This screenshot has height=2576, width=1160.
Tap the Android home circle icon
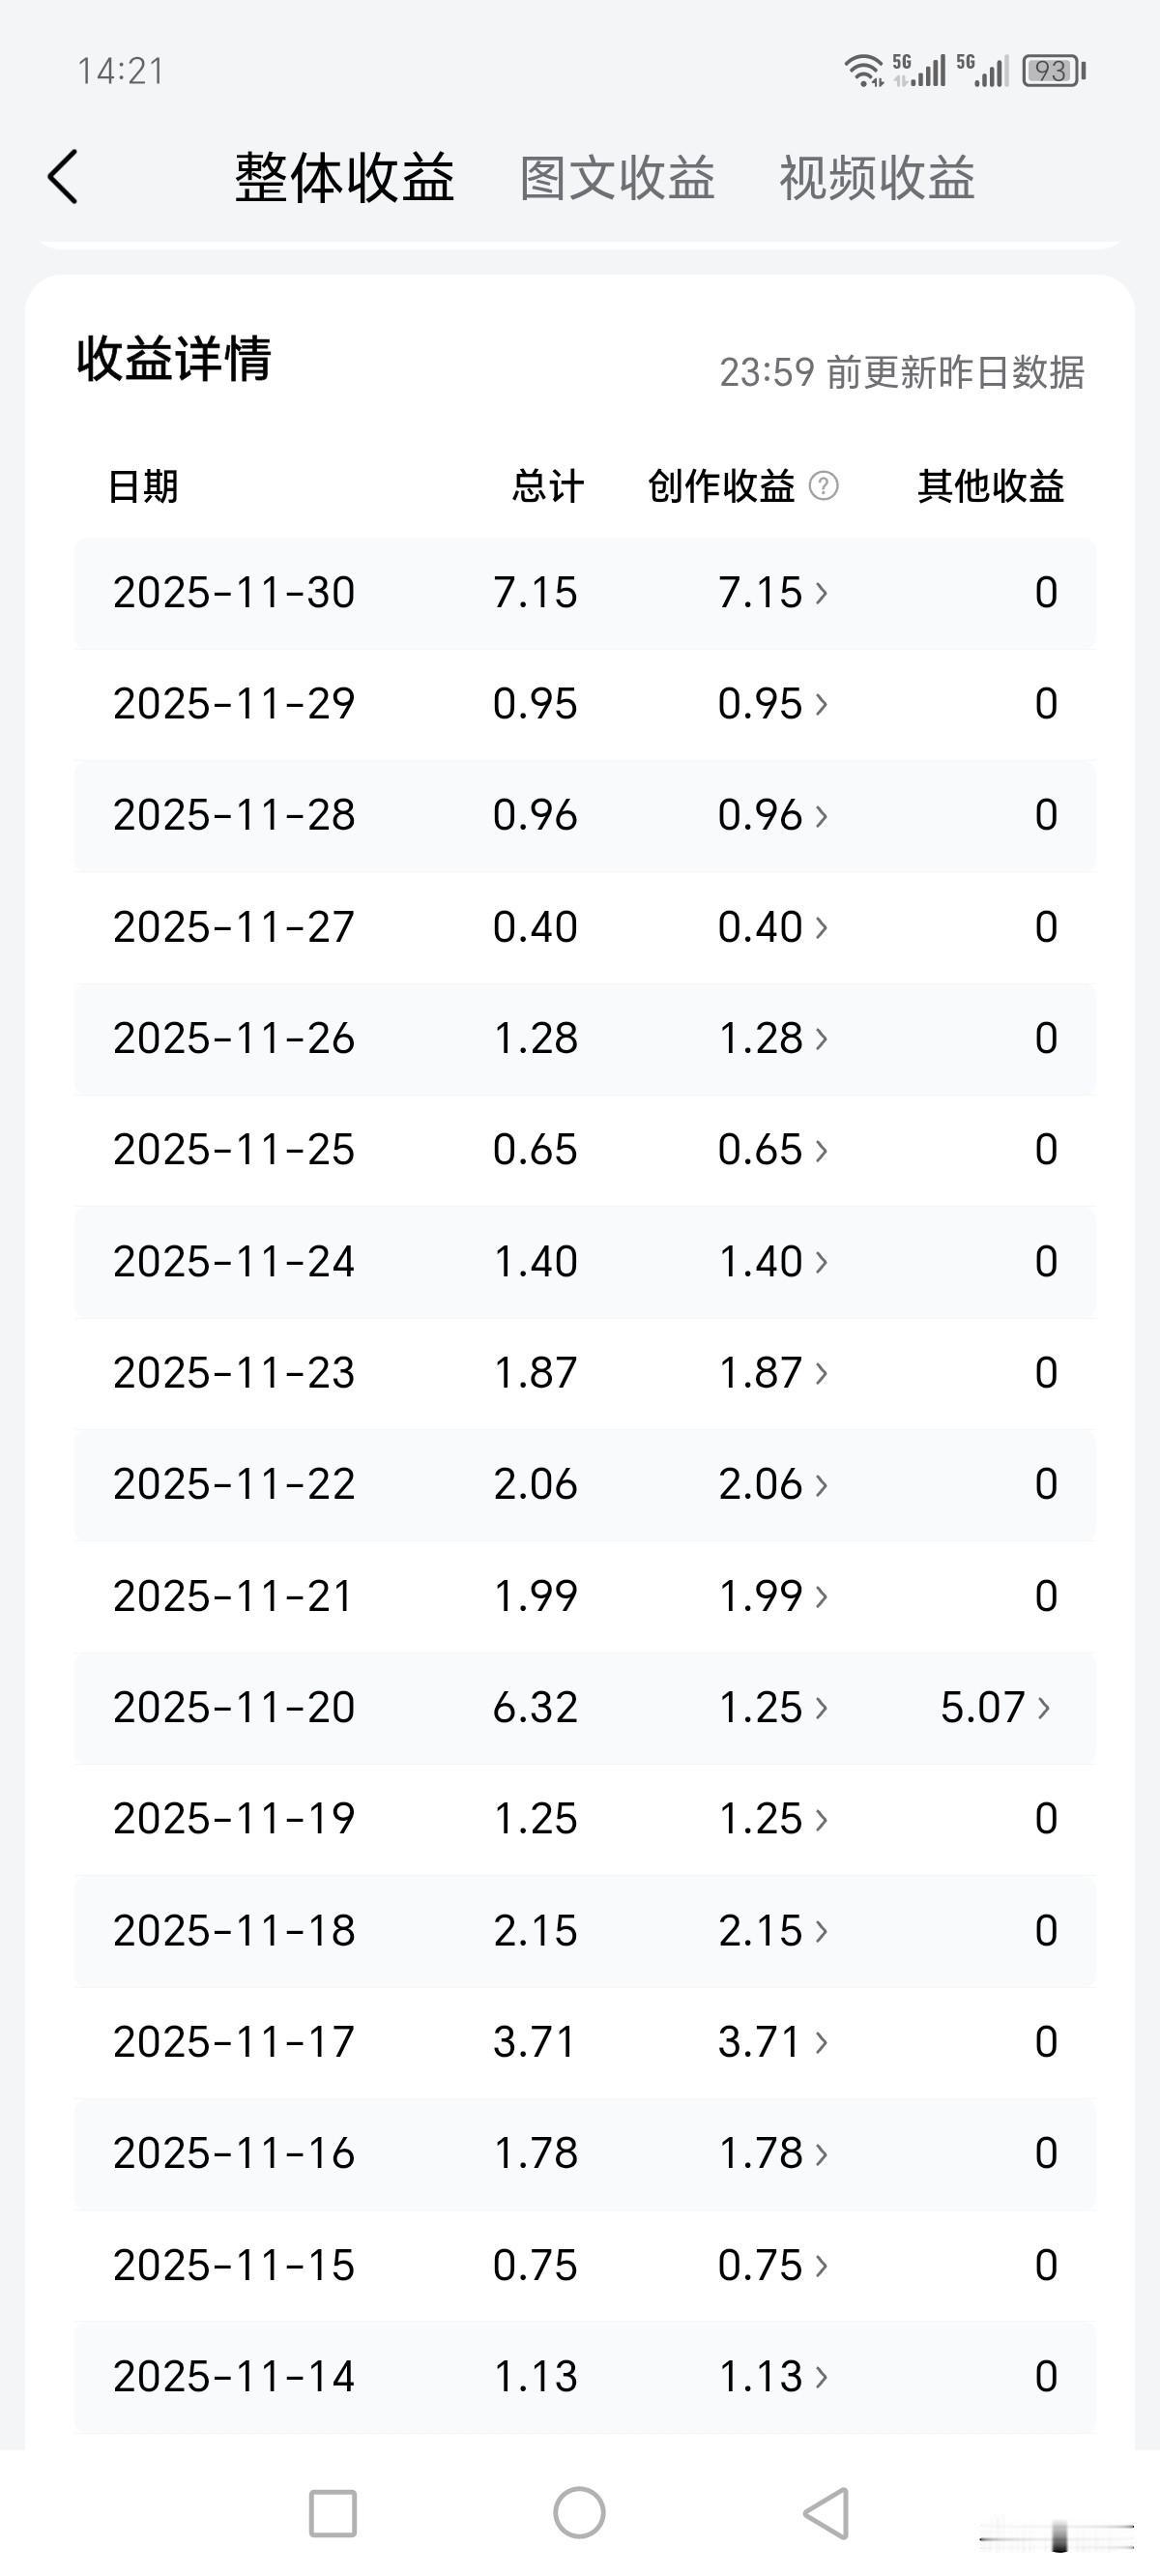[580, 2512]
